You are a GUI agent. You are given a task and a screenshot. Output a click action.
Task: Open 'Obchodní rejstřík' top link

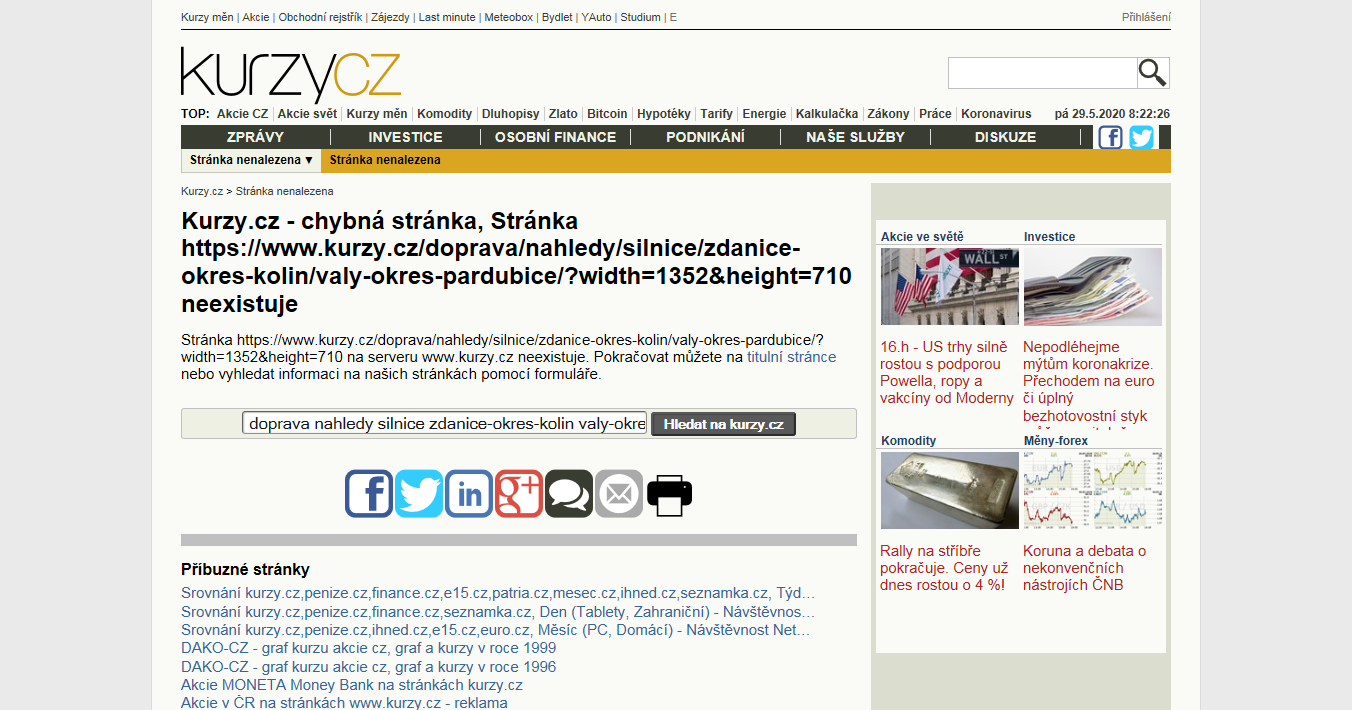[322, 17]
